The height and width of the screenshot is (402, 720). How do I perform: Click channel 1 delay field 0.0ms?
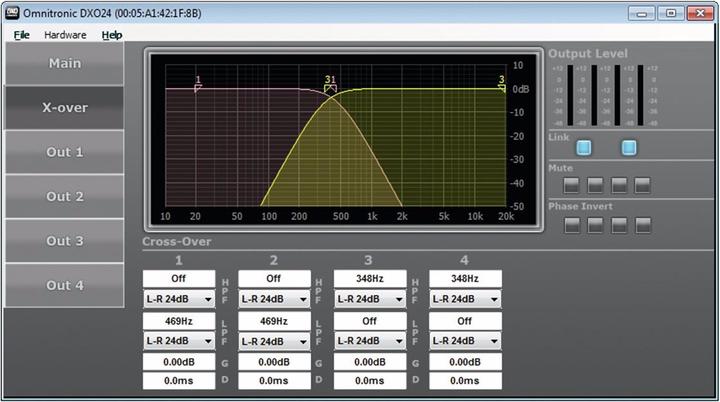tap(179, 381)
